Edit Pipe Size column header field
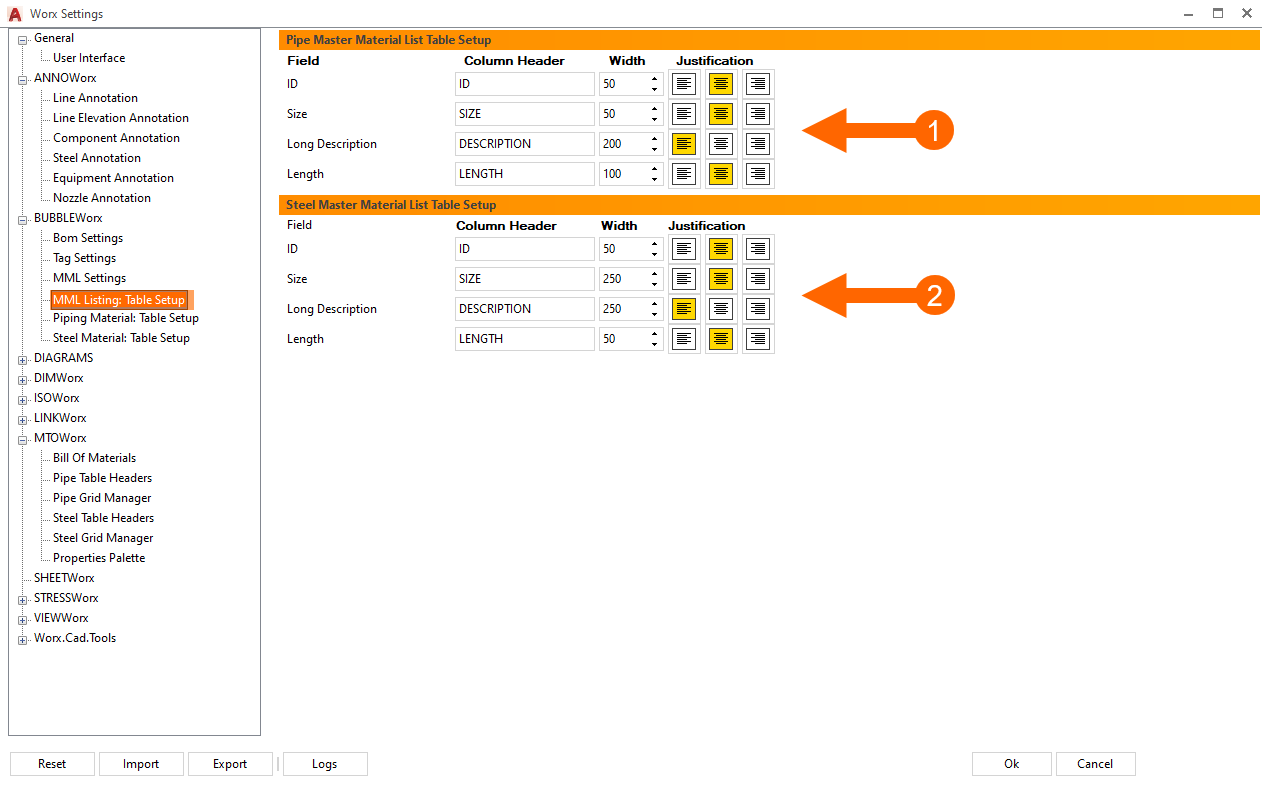Image resolution: width=1262 pixels, height=790 pixels. [x=525, y=114]
